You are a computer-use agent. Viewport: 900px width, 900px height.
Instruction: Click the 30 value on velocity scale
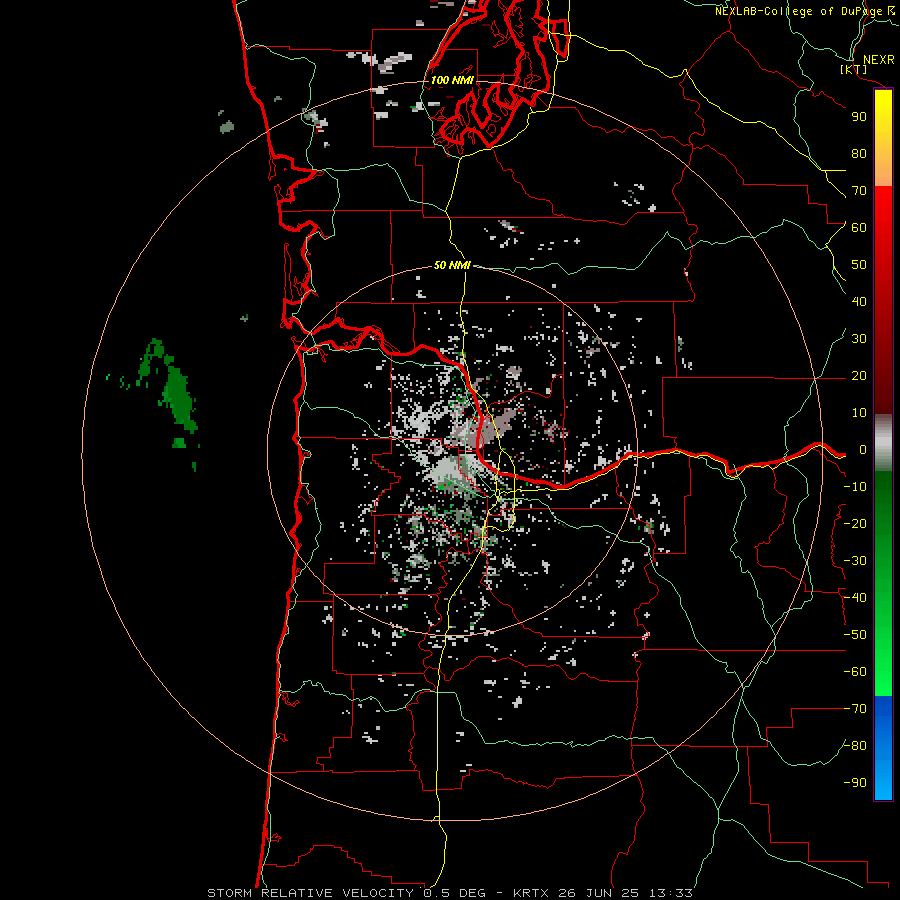859,339
